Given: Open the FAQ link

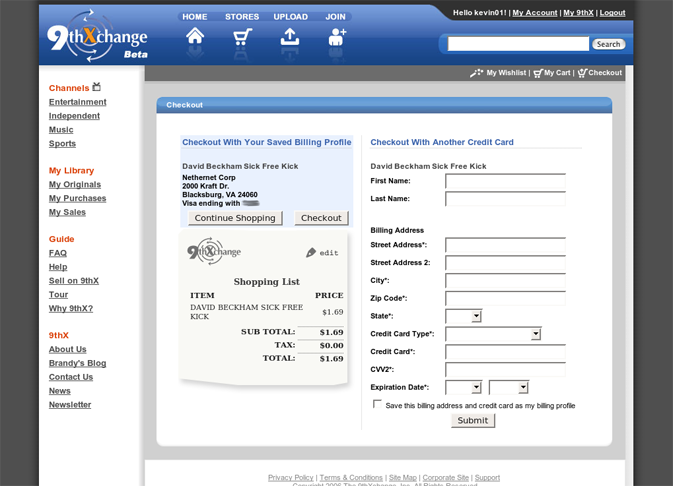Looking at the screenshot, I should tap(58, 253).
